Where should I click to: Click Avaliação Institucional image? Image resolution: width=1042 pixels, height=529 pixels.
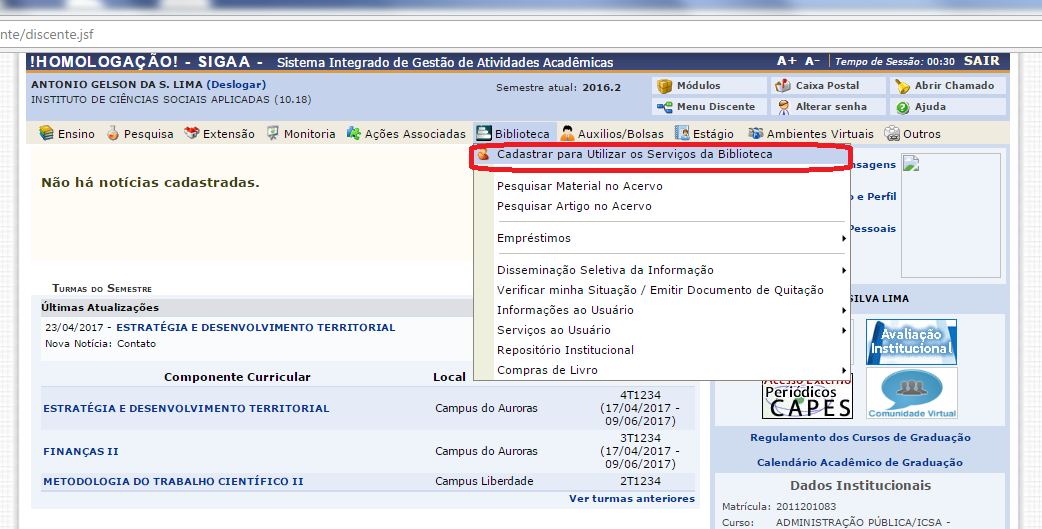(x=910, y=342)
